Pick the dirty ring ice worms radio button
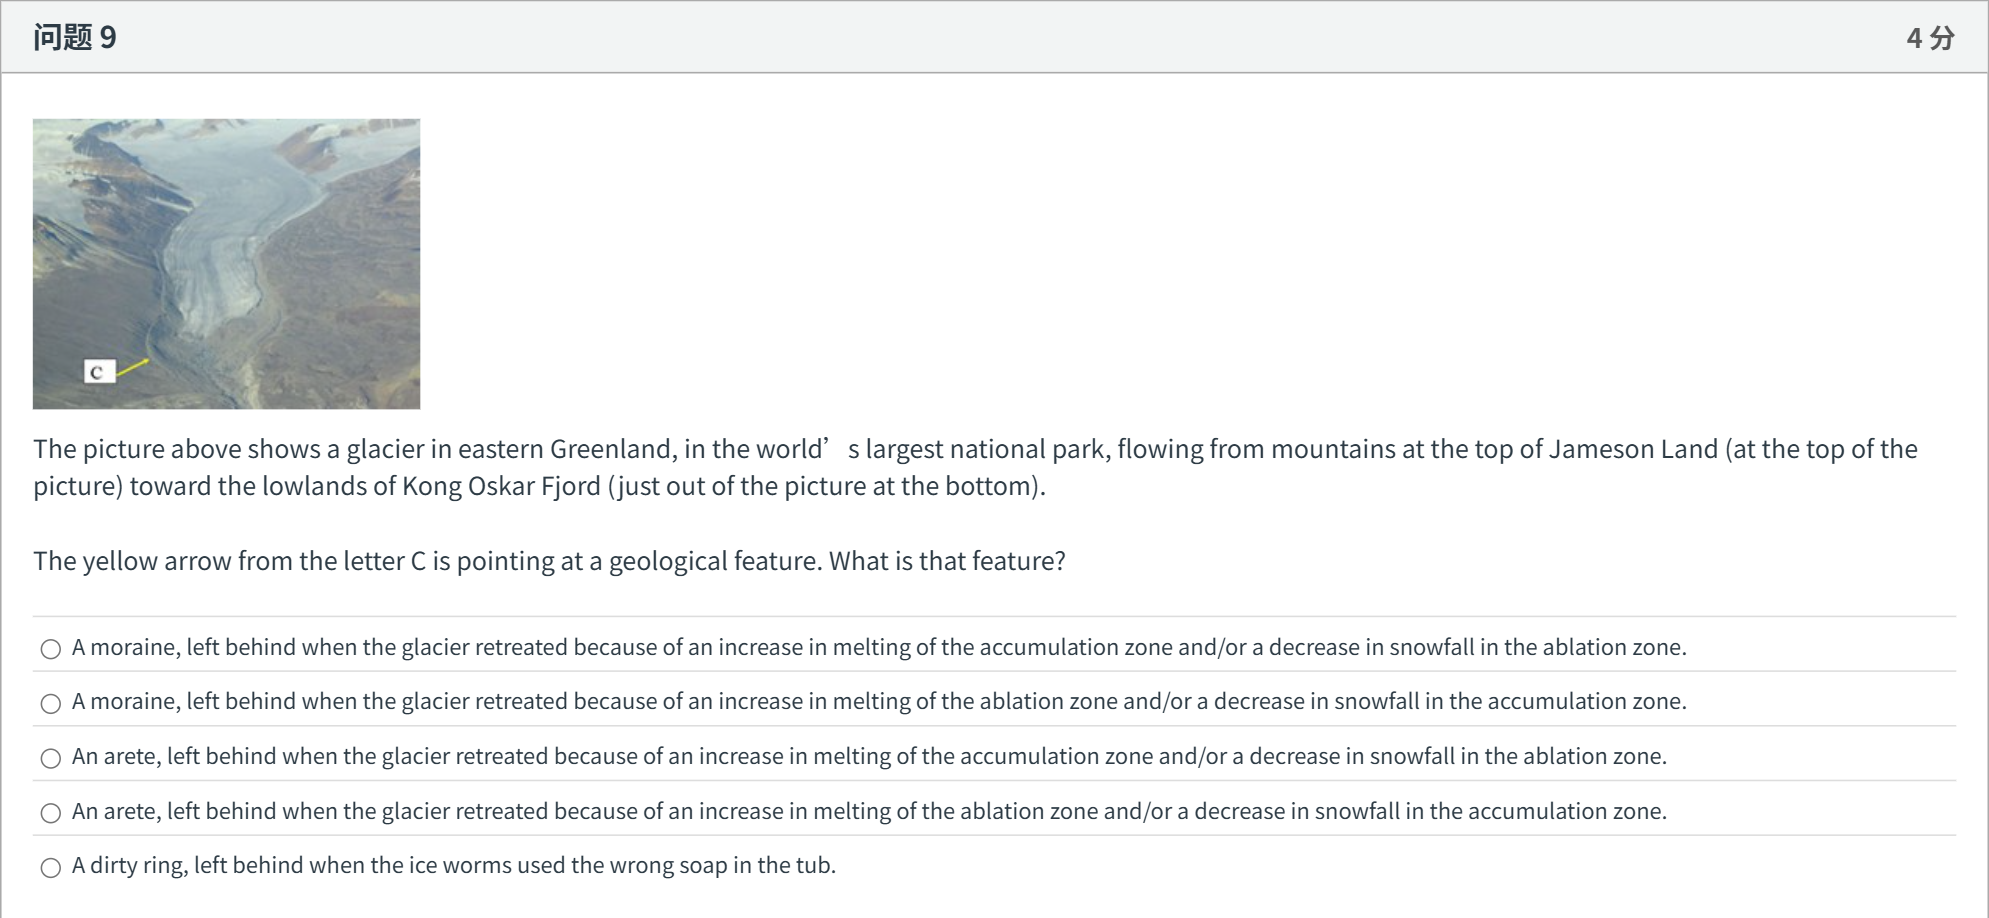1989x918 pixels. 51,867
